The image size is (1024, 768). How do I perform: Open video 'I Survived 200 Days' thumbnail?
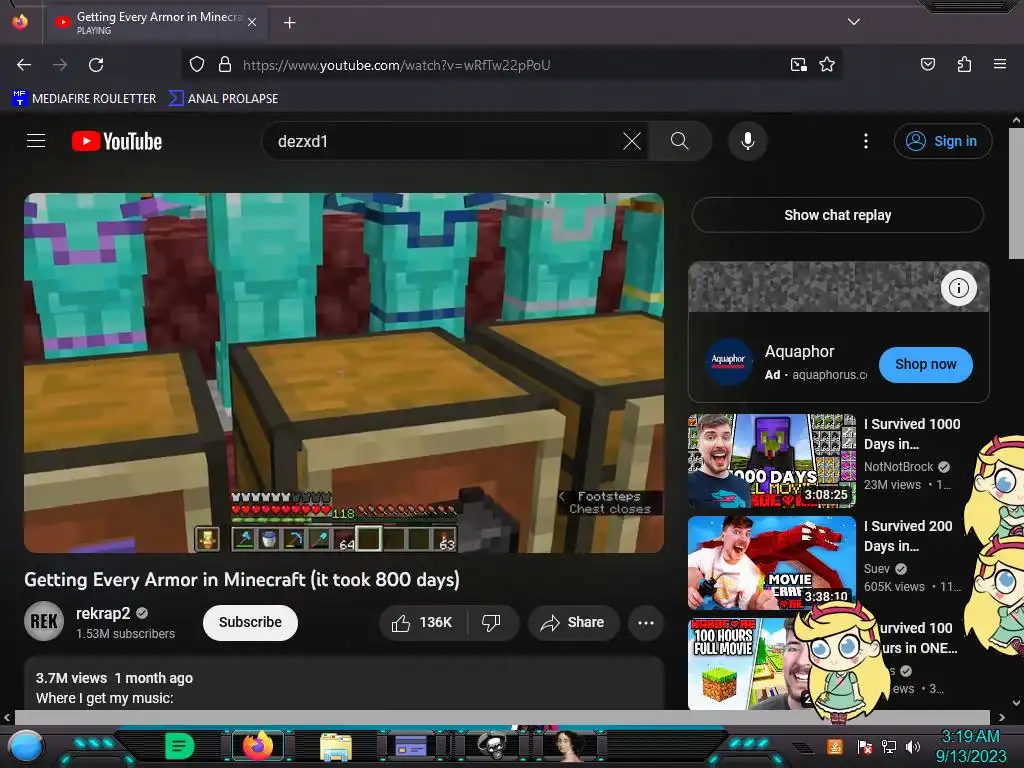click(x=772, y=563)
